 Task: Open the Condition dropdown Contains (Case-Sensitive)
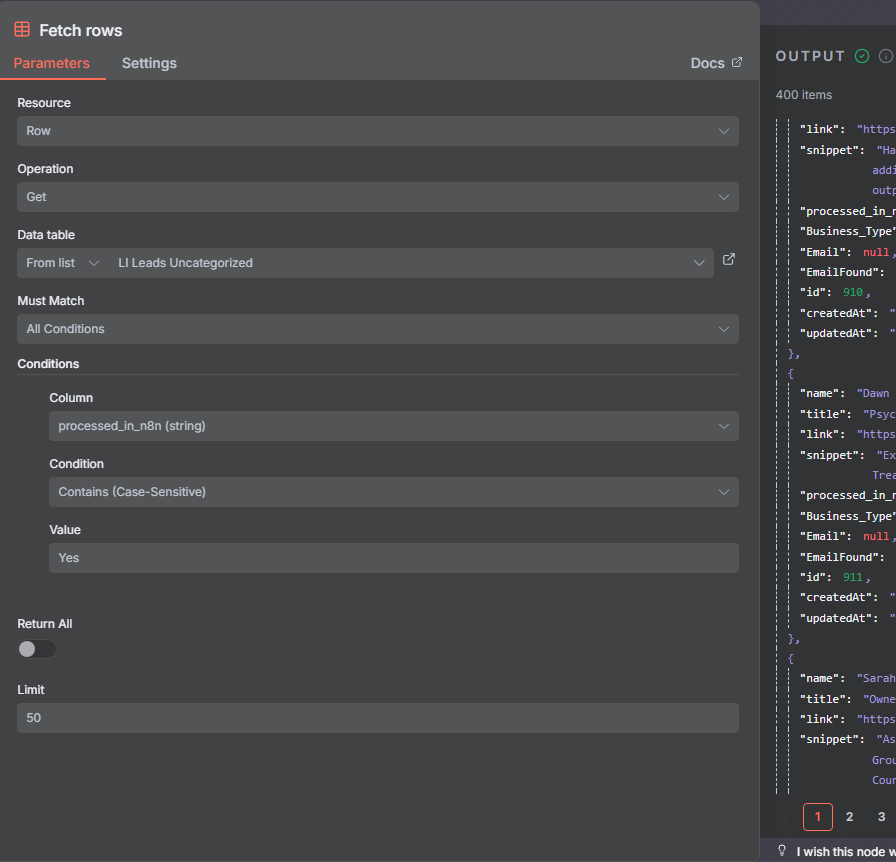394,492
